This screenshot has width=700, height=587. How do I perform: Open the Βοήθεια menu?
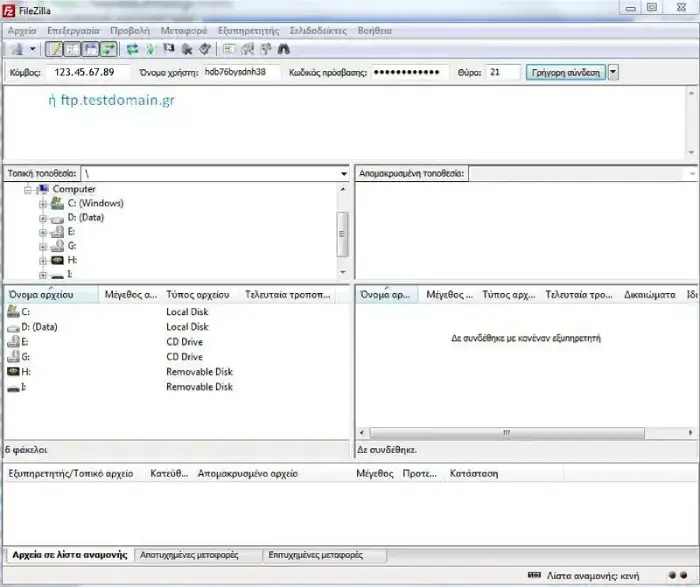pos(375,31)
